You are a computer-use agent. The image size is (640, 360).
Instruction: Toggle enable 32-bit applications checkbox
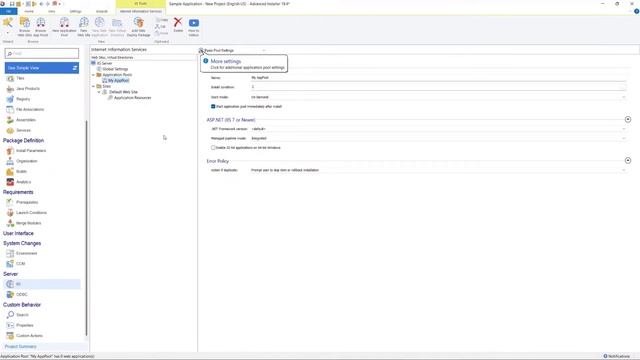pyautogui.click(x=213, y=147)
